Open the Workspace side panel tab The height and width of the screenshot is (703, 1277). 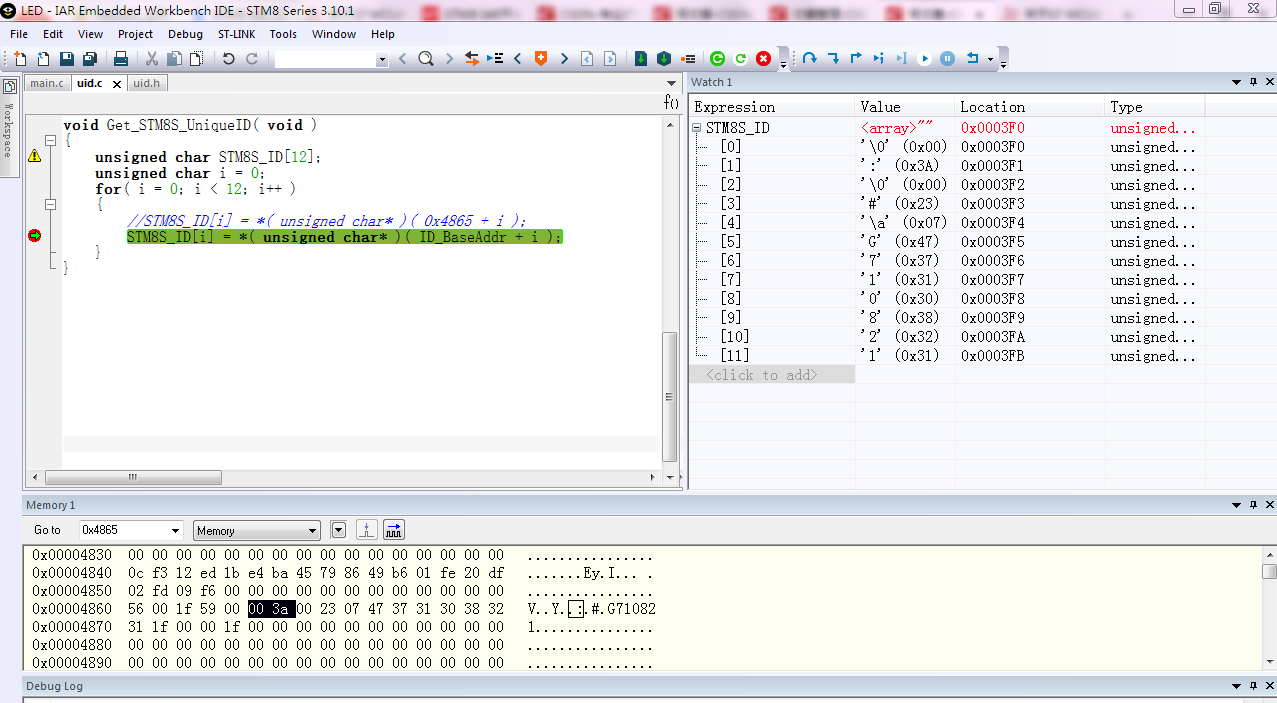tap(8, 126)
